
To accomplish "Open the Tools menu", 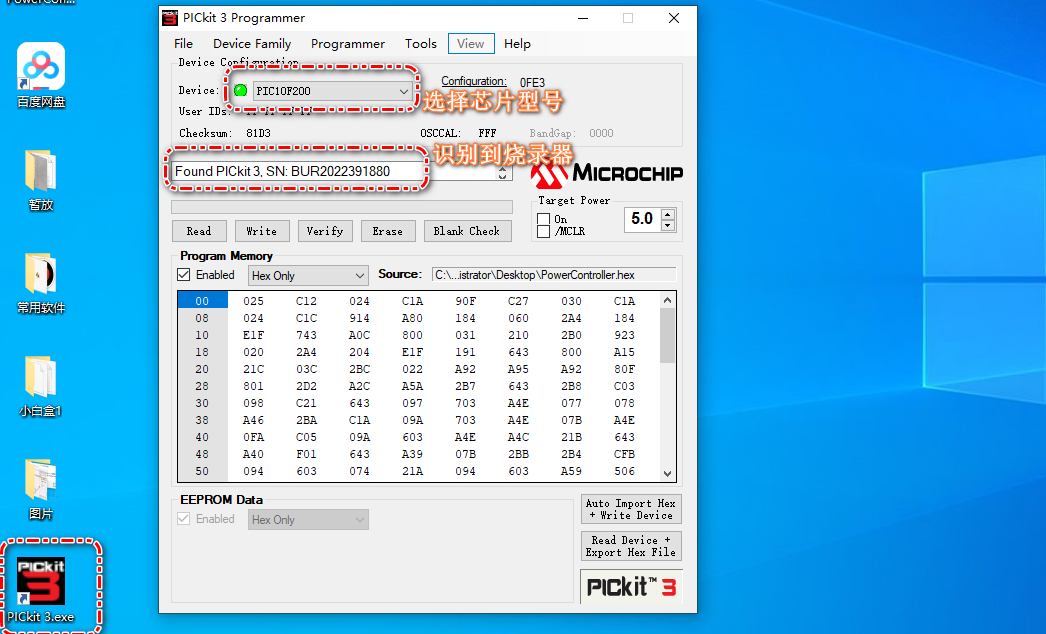I will pyautogui.click(x=420, y=43).
